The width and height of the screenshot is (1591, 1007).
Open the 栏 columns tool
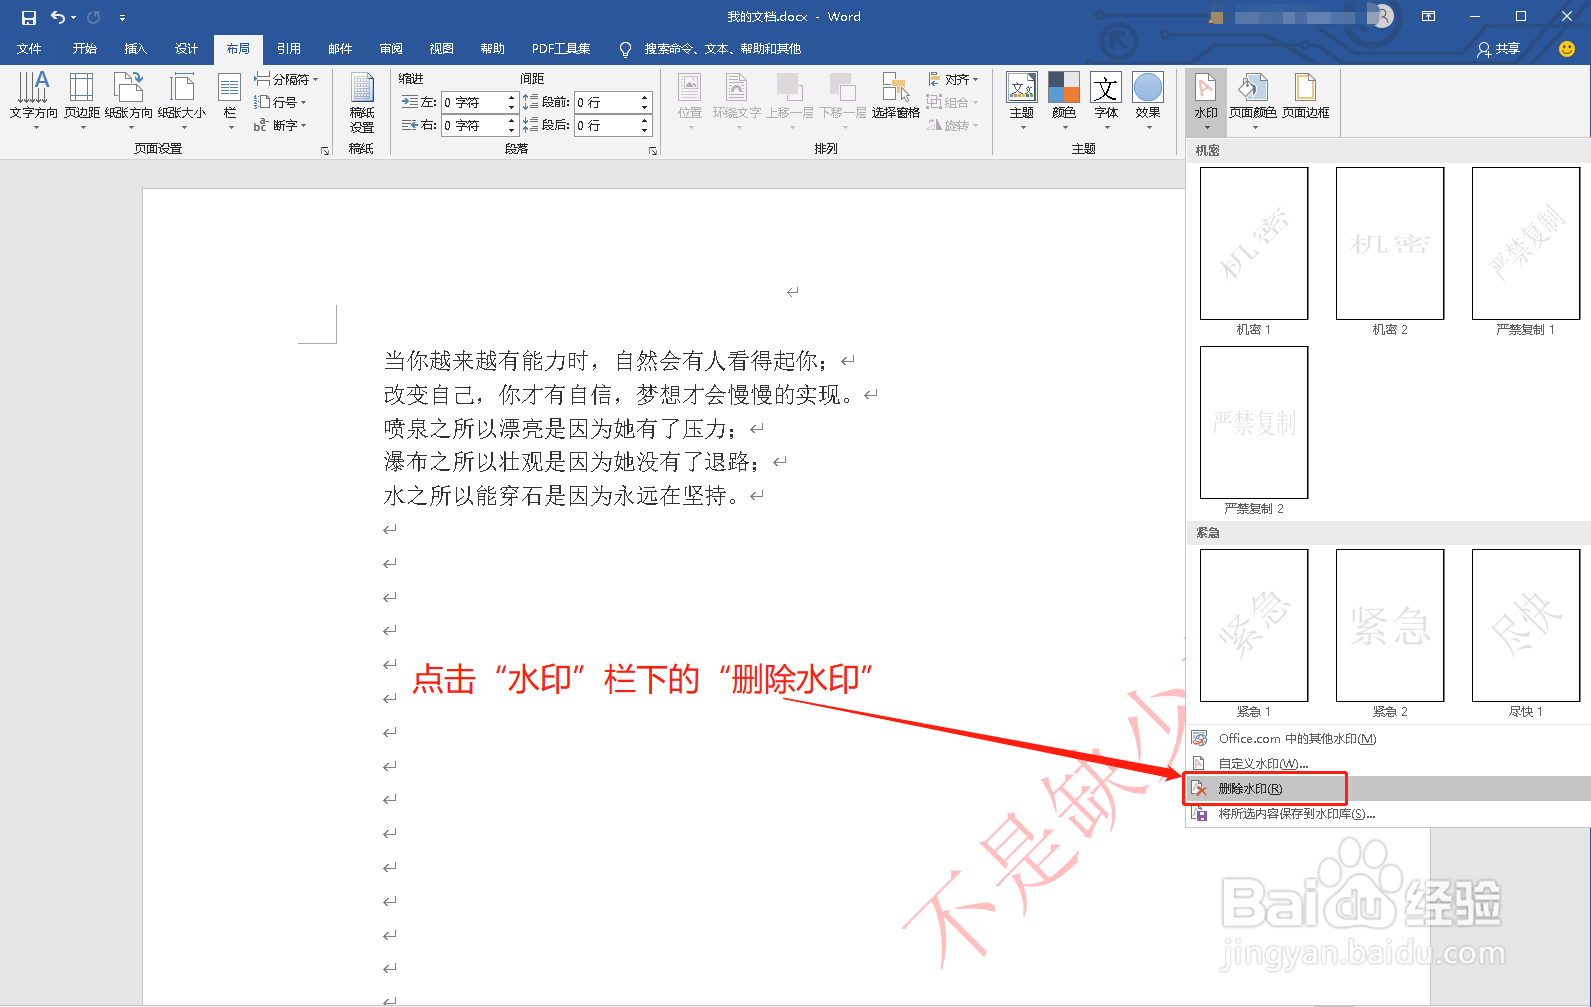point(230,101)
